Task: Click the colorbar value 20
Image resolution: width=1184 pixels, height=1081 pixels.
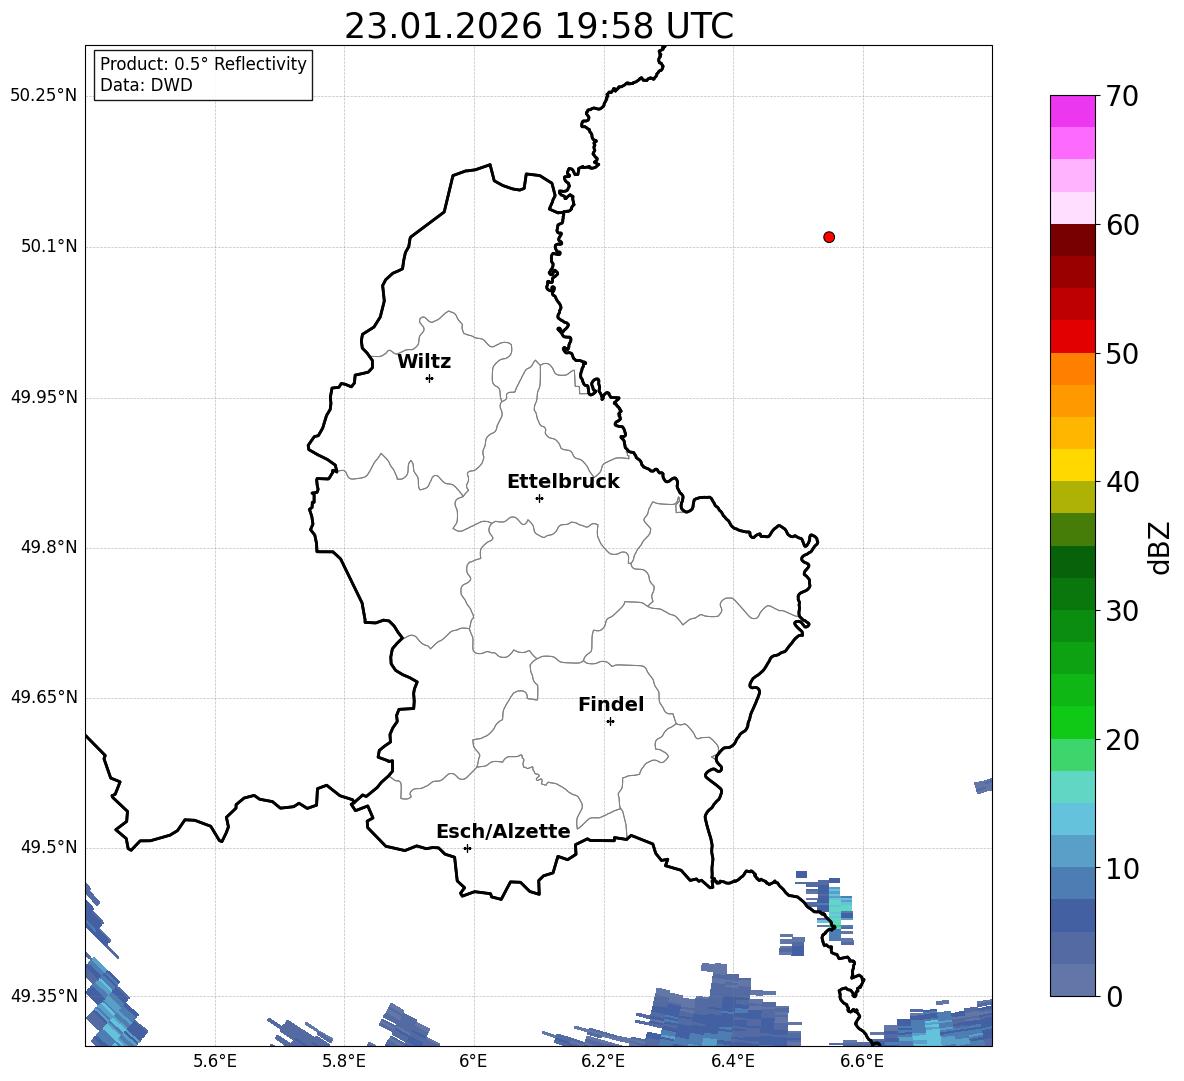Action: click(1122, 740)
